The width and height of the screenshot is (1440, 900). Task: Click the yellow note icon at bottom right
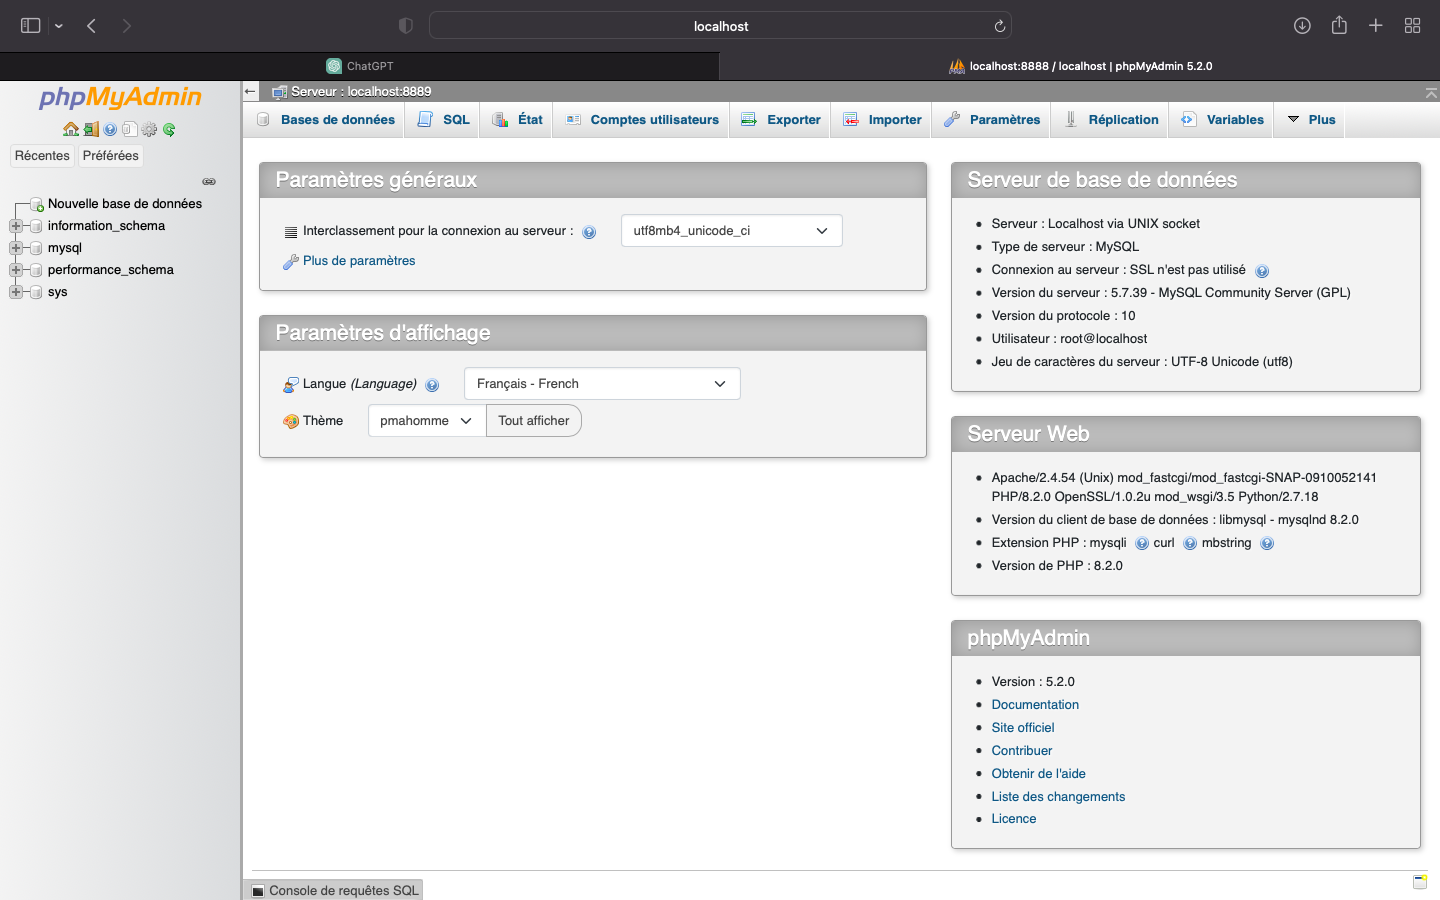1420,882
